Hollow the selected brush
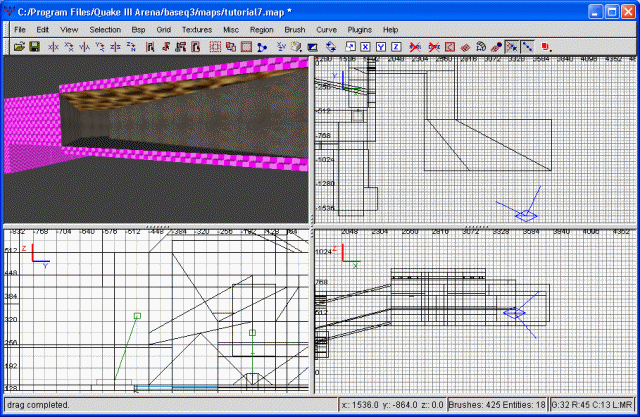The image size is (640, 417). click(246, 47)
